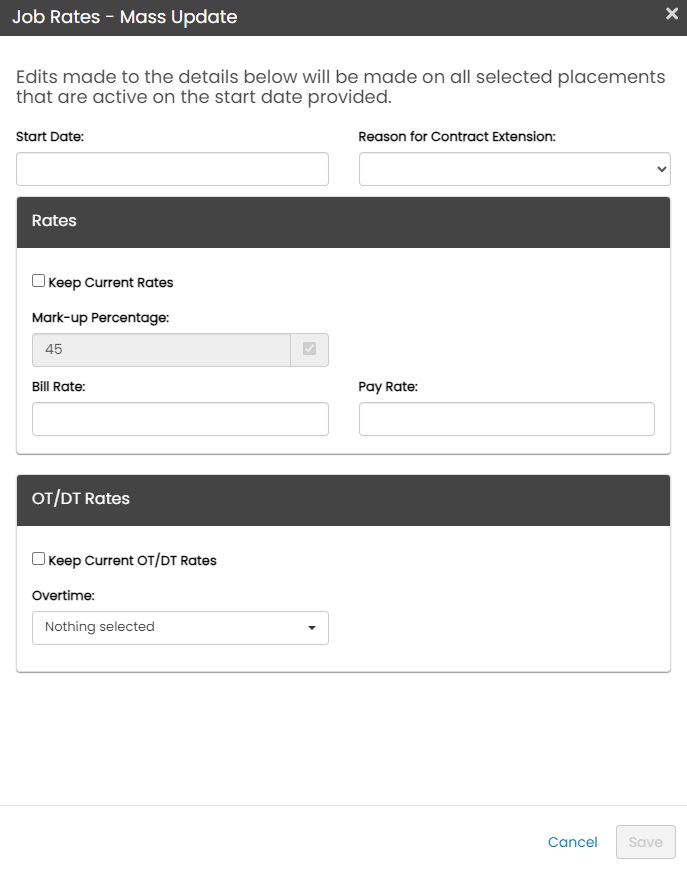Click the 'Pay Rate:' label text
This screenshot has width=687, height=873.
tap(388, 386)
